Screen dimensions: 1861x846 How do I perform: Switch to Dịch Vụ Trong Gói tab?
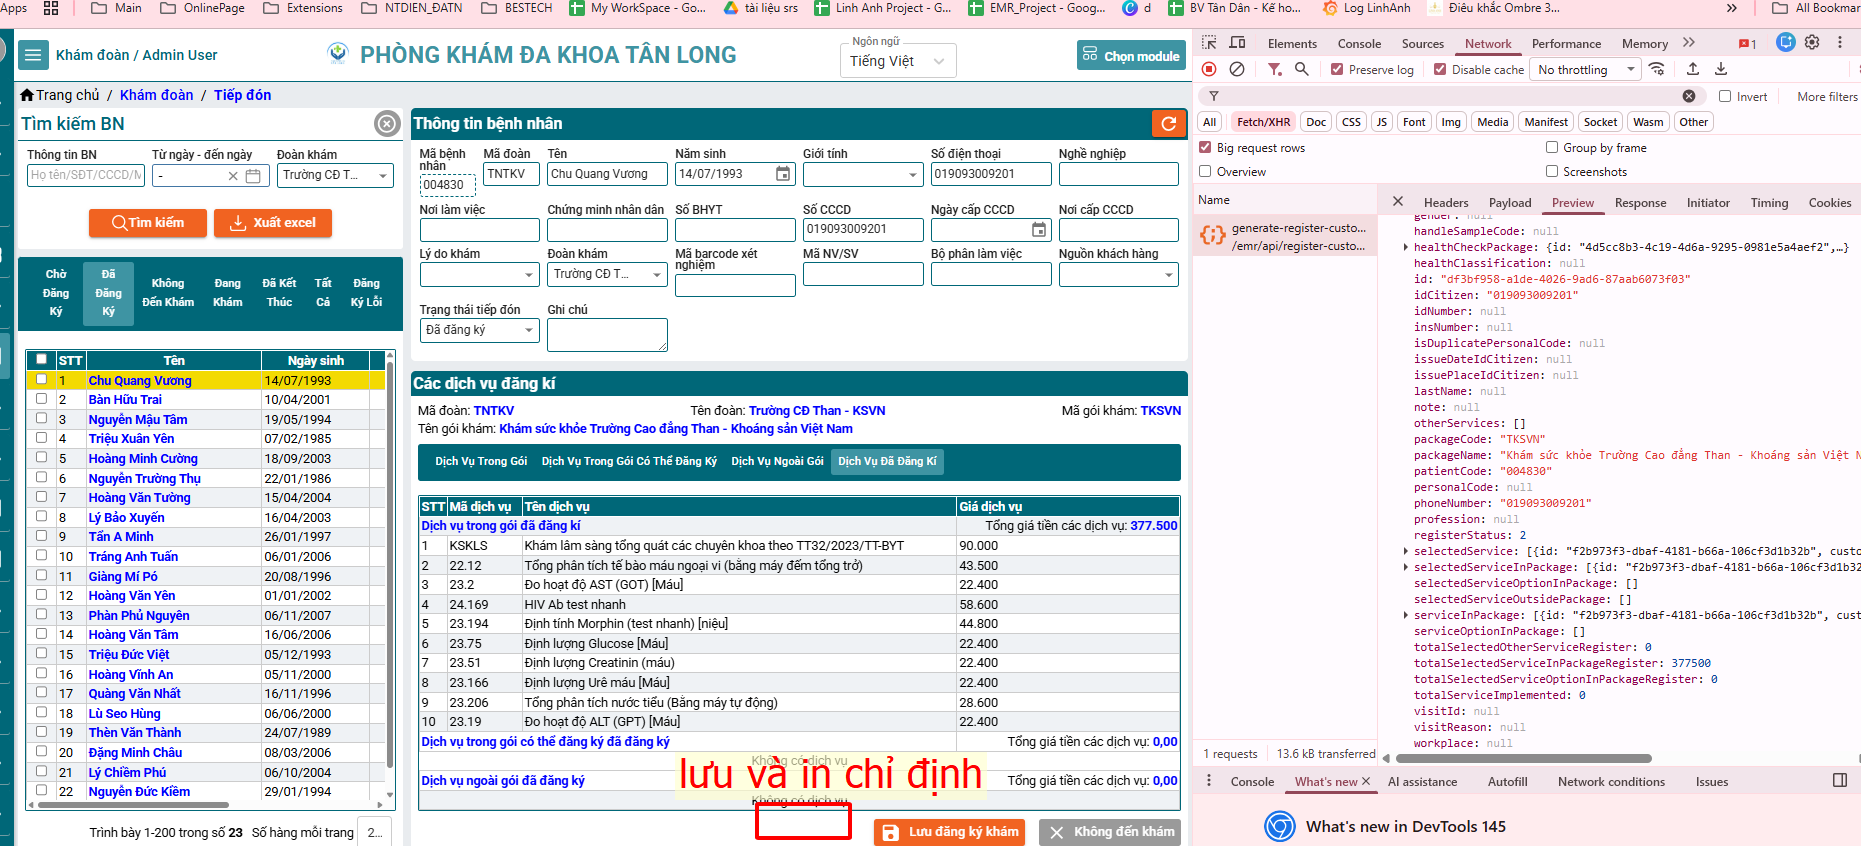pos(481,461)
